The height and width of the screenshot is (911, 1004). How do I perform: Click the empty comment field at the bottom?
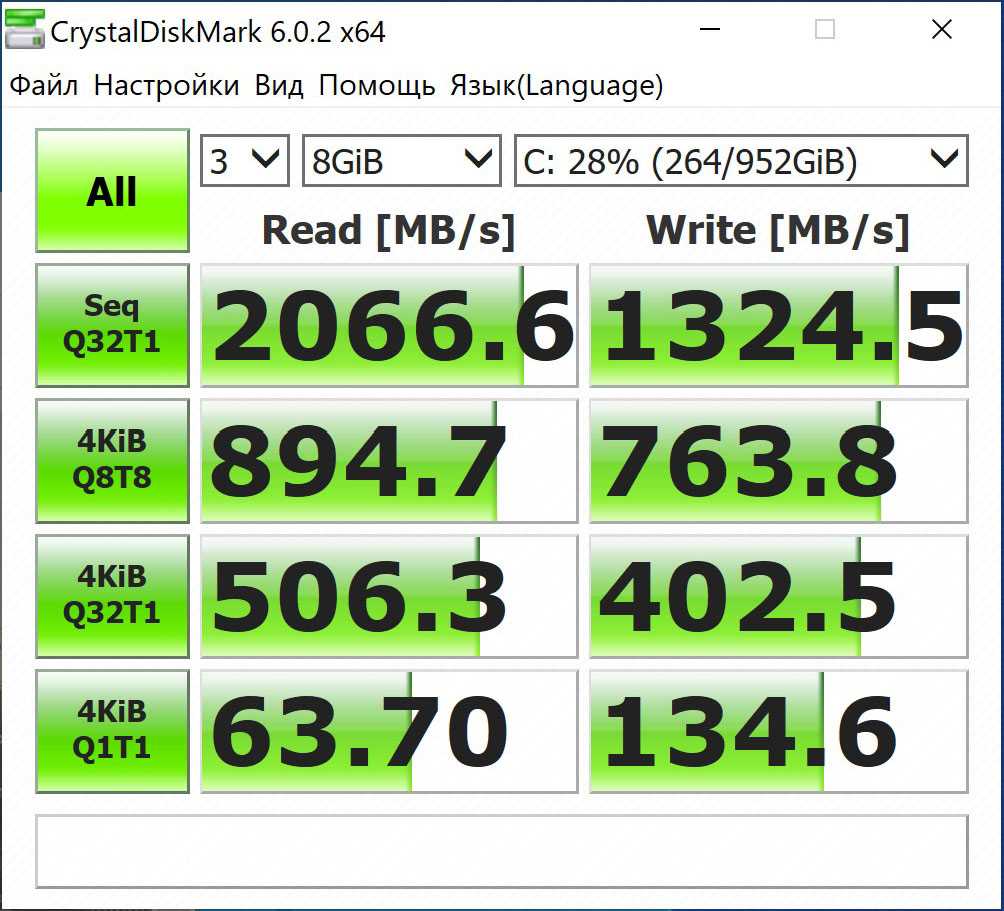[502, 851]
